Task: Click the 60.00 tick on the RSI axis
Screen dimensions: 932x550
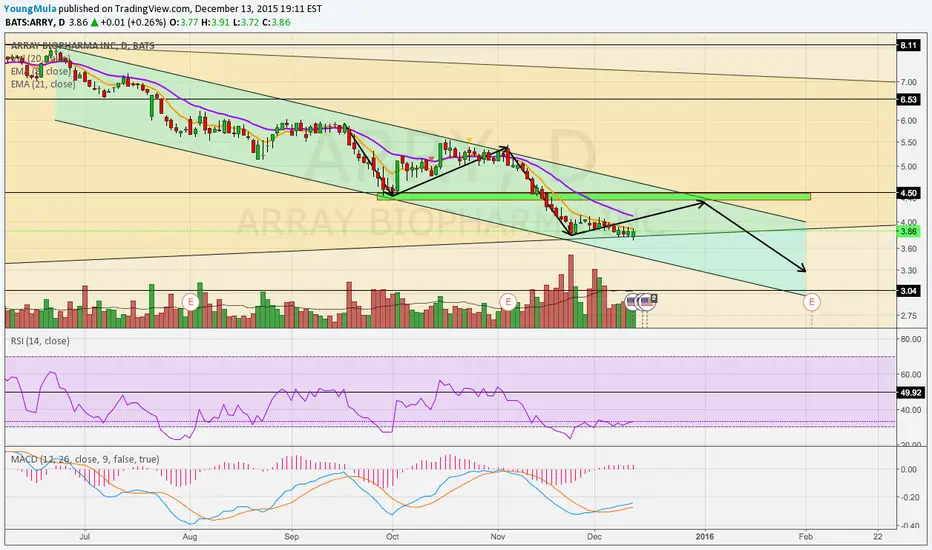Action: coord(911,374)
